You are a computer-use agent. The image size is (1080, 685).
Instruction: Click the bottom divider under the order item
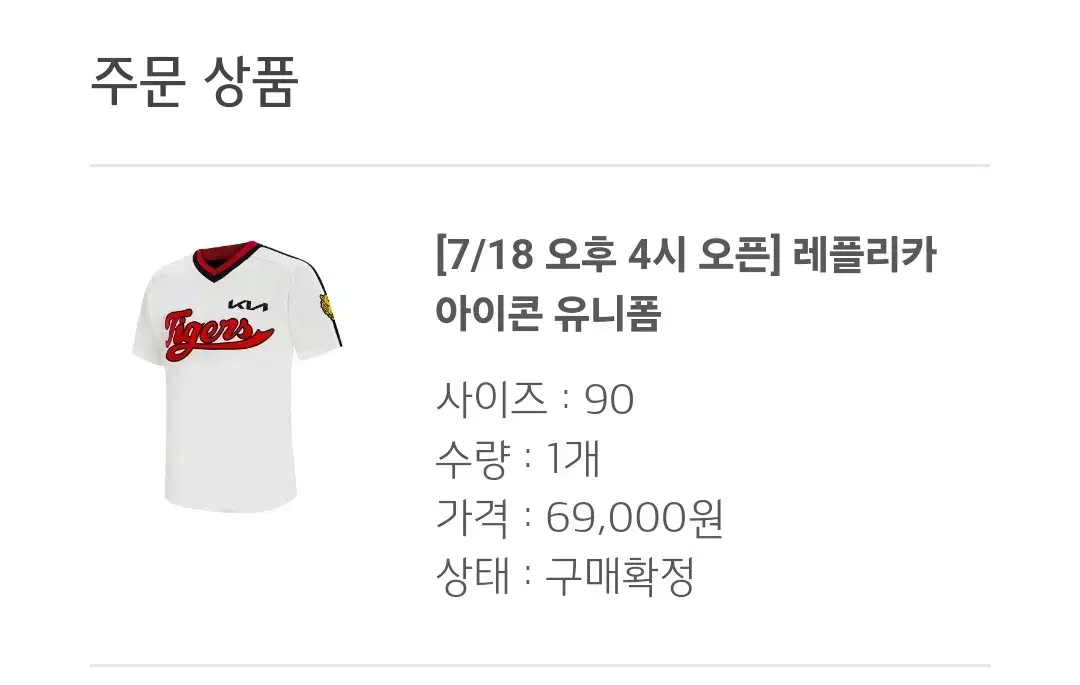pos(539,666)
